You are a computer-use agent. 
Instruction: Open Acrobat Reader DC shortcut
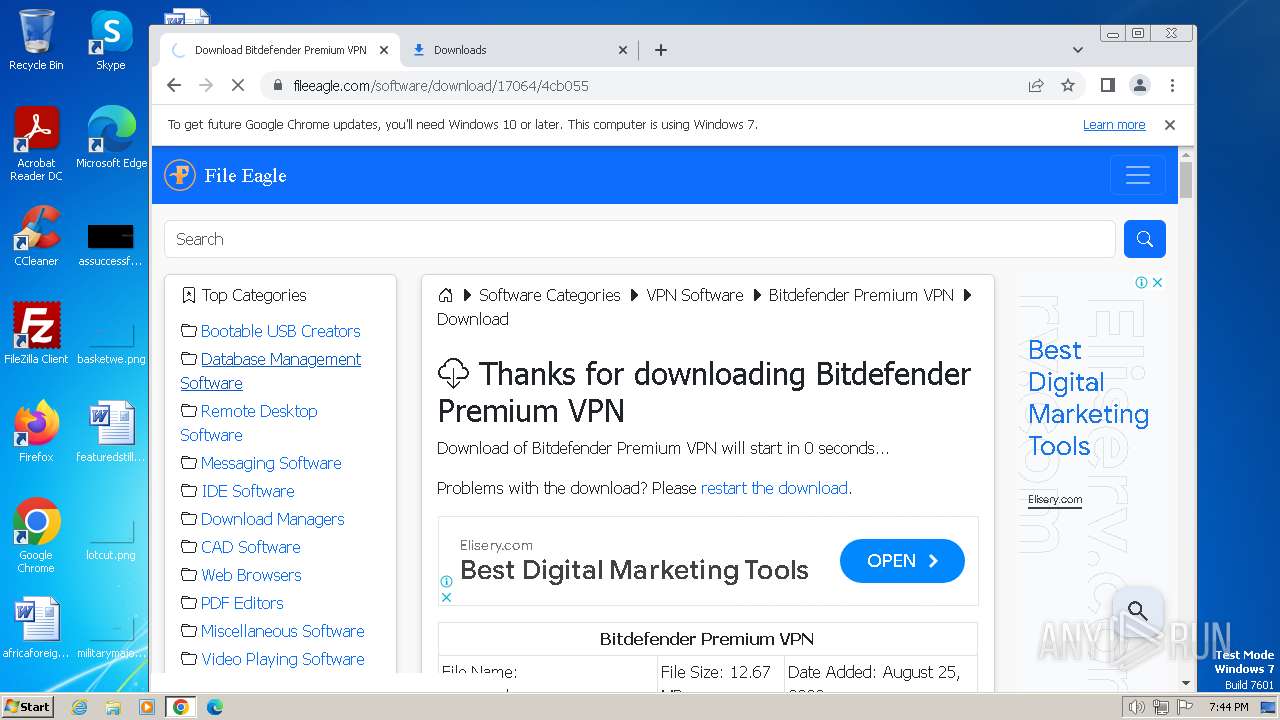pyautogui.click(x=36, y=144)
